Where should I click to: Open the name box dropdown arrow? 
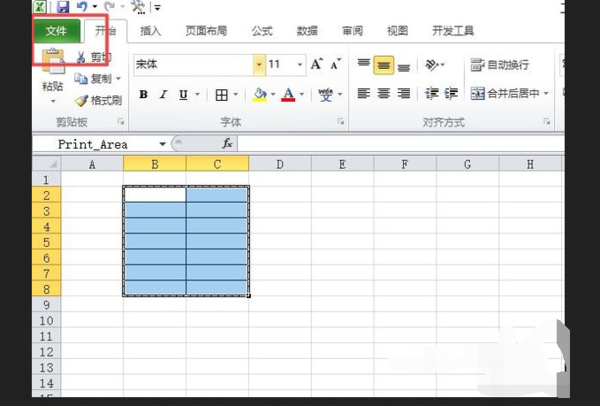(x=163, y=144)
